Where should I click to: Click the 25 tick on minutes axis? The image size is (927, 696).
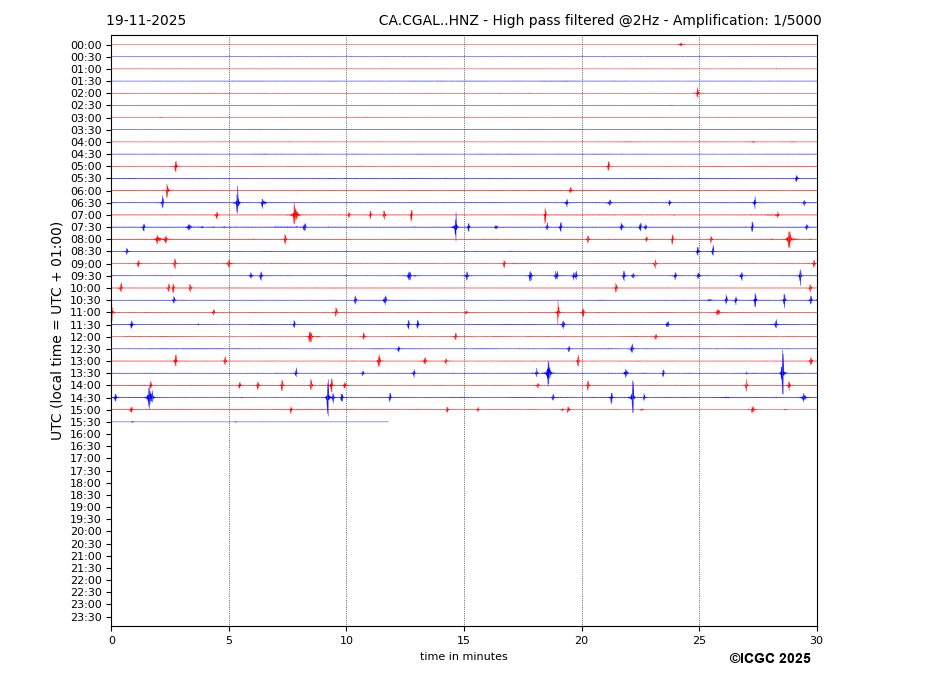699,640
